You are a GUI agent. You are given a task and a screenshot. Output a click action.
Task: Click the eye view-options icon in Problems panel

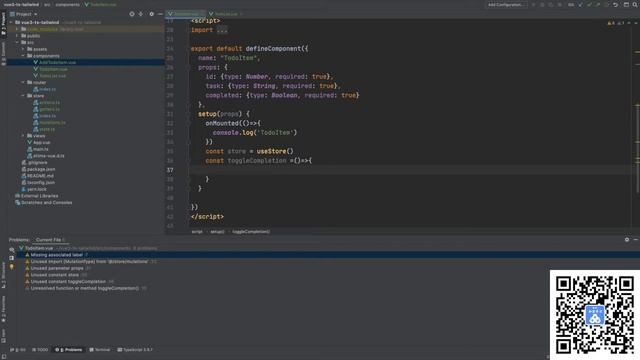(11, 249)
